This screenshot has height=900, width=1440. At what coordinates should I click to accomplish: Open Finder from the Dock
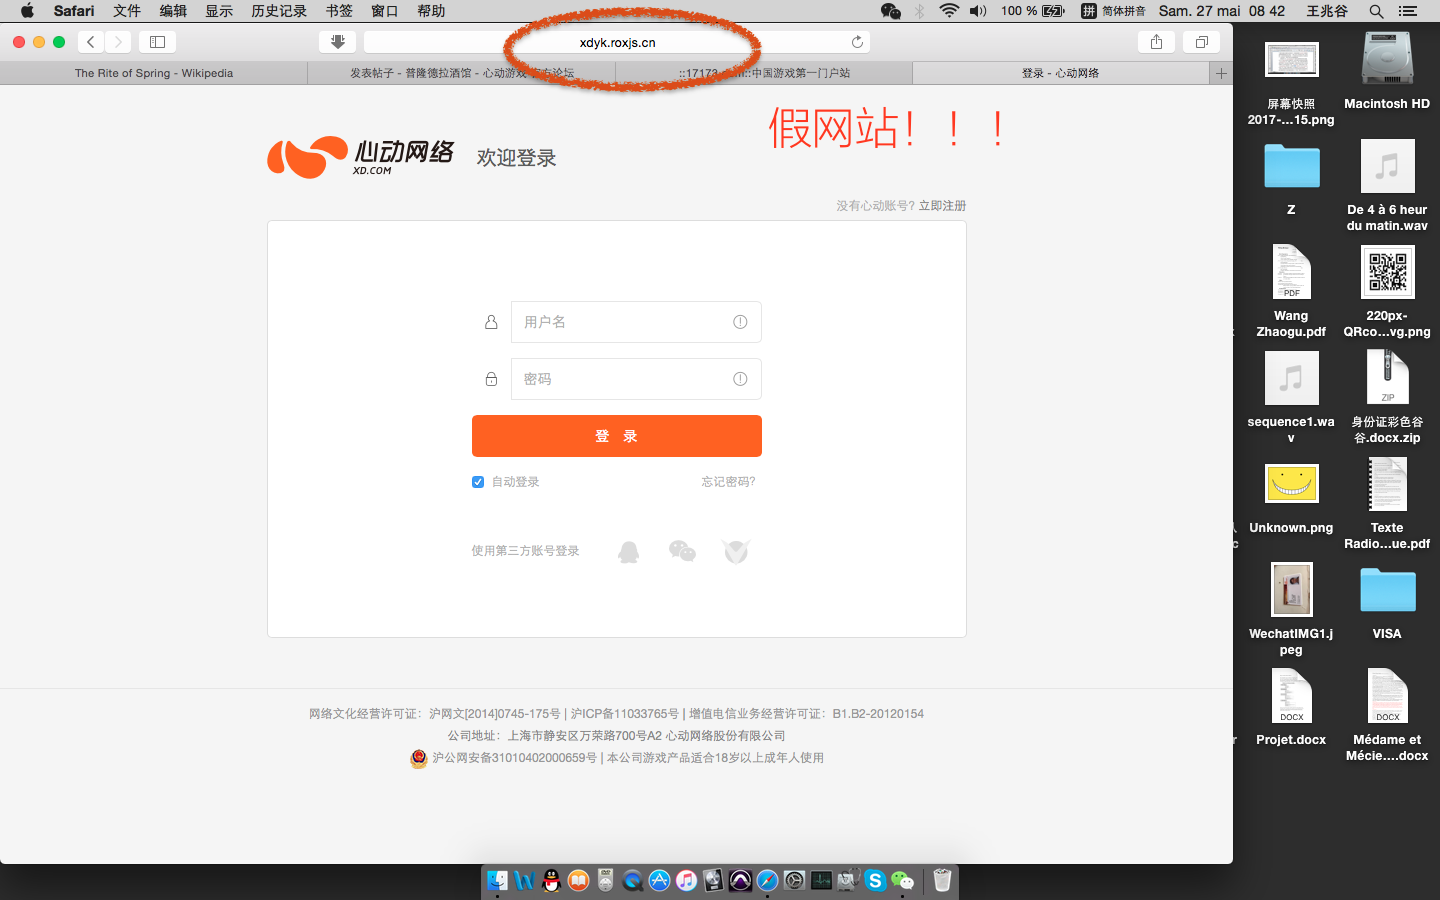coord(497,880)
